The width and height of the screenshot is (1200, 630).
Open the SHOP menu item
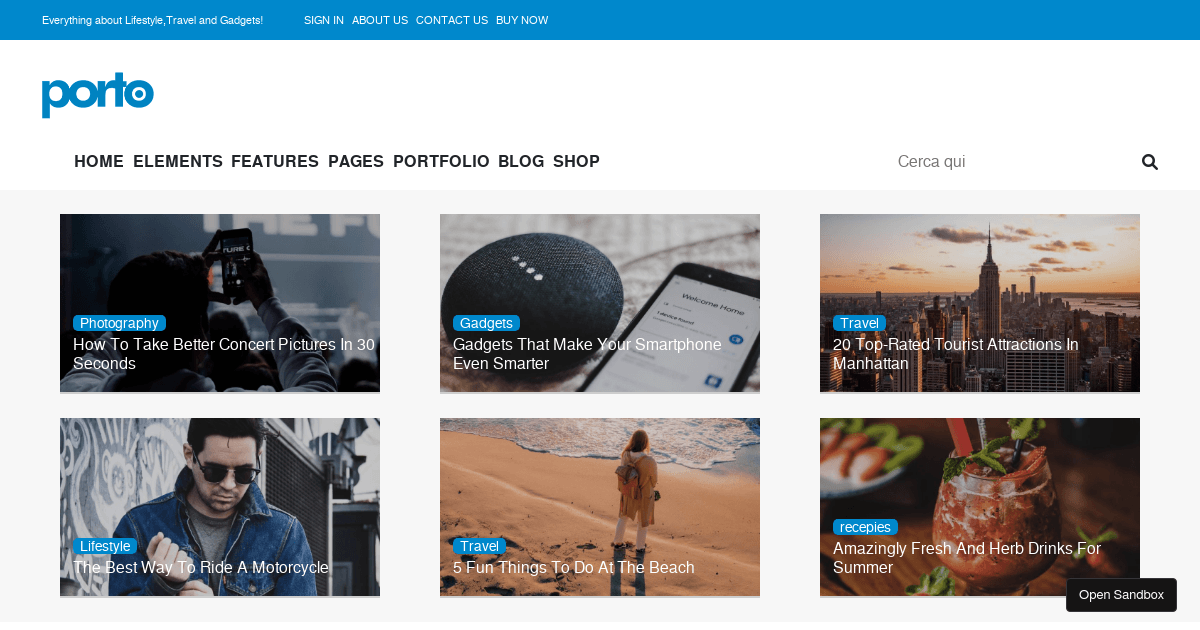tap(576, 162)
